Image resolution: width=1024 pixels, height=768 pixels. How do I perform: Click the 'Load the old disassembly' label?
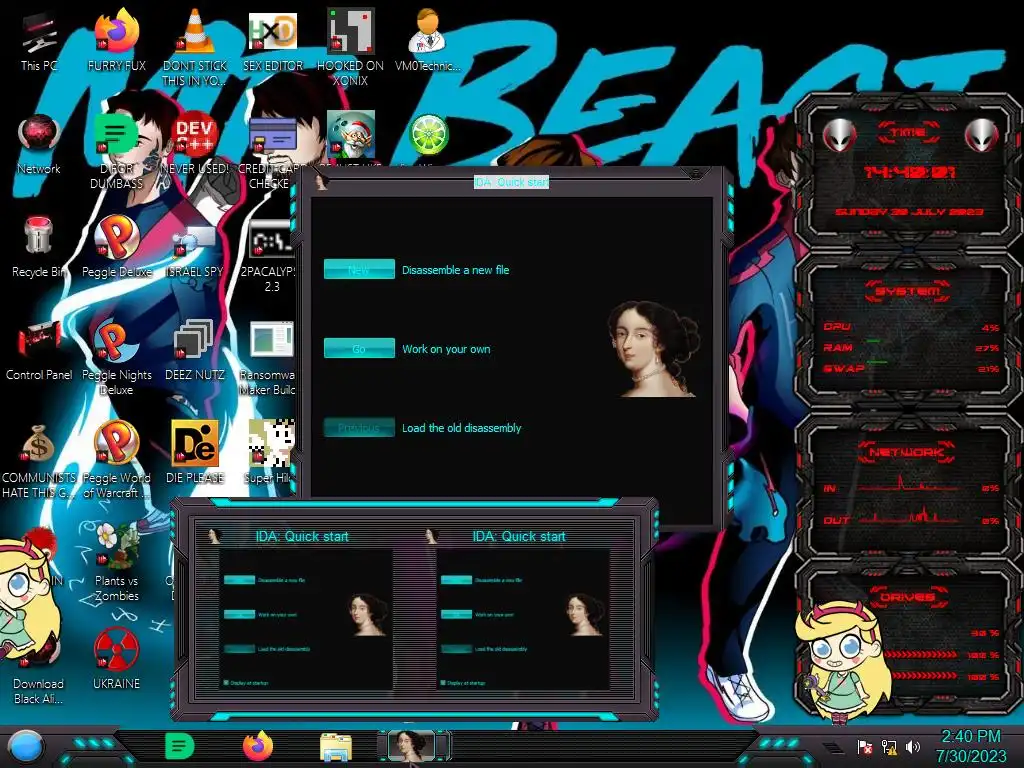coord(461,428)
